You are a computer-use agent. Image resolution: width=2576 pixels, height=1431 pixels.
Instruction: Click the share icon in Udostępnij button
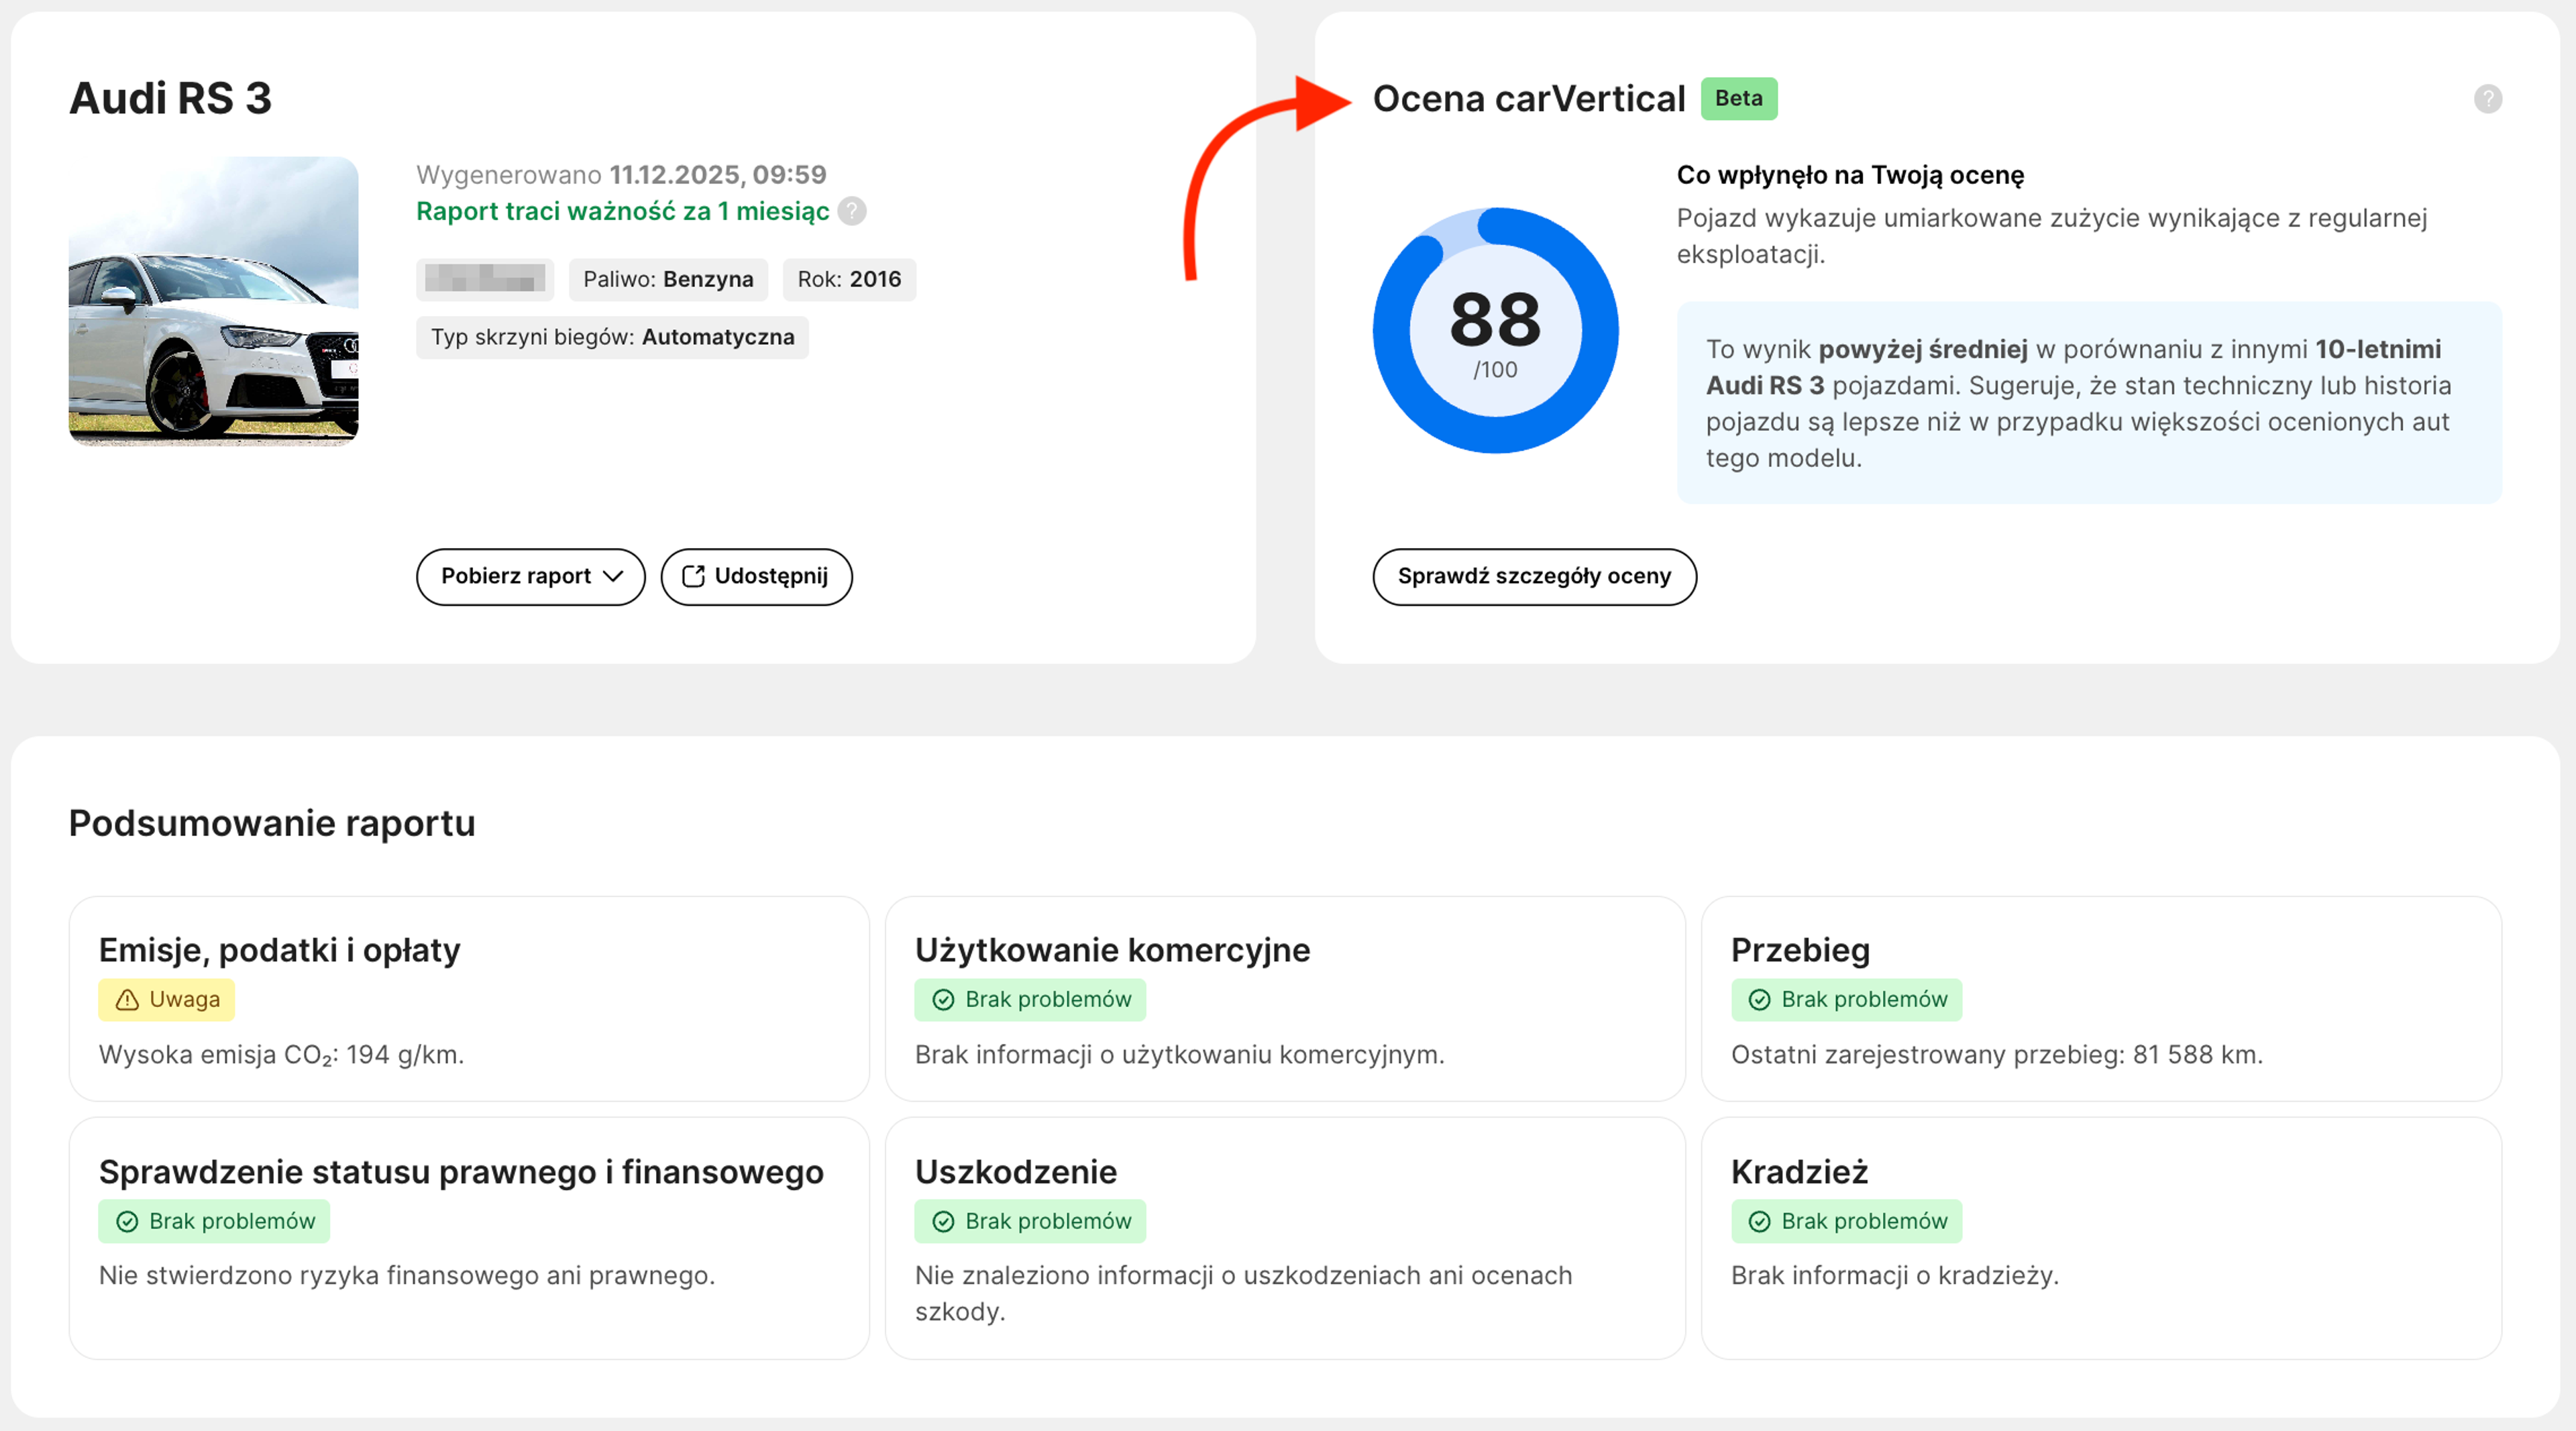tap(693, 576)
